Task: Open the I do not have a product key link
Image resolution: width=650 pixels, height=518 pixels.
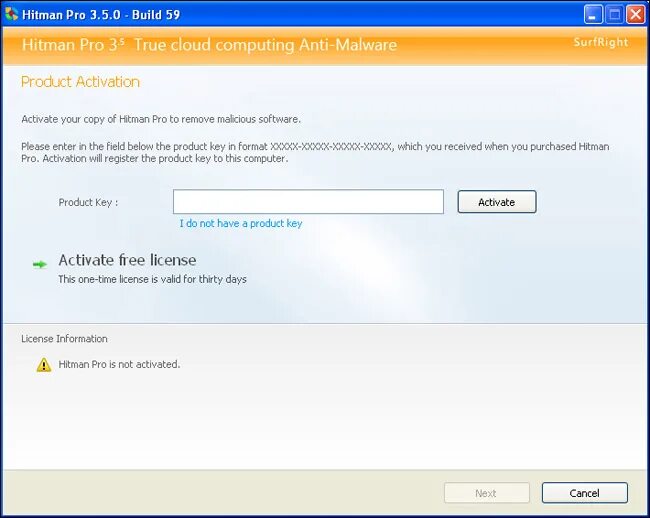Action: coord(241,223)
